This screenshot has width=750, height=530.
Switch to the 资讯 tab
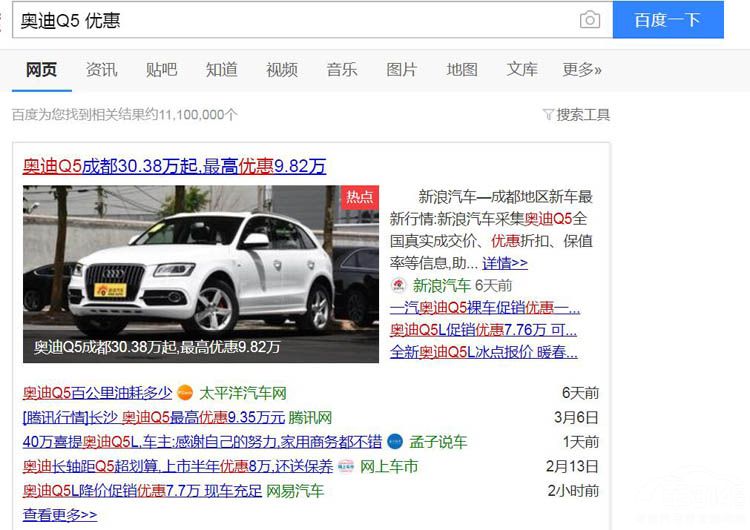tap(101, 70)
